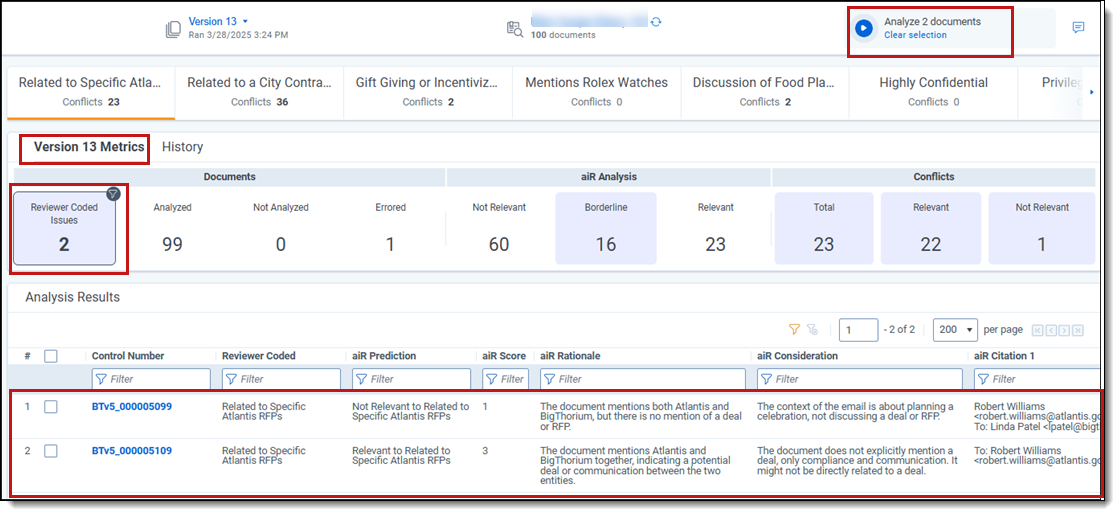Sort by the aiR Prediction column header
1117x509 pixels.
click(x=384, y=356)
